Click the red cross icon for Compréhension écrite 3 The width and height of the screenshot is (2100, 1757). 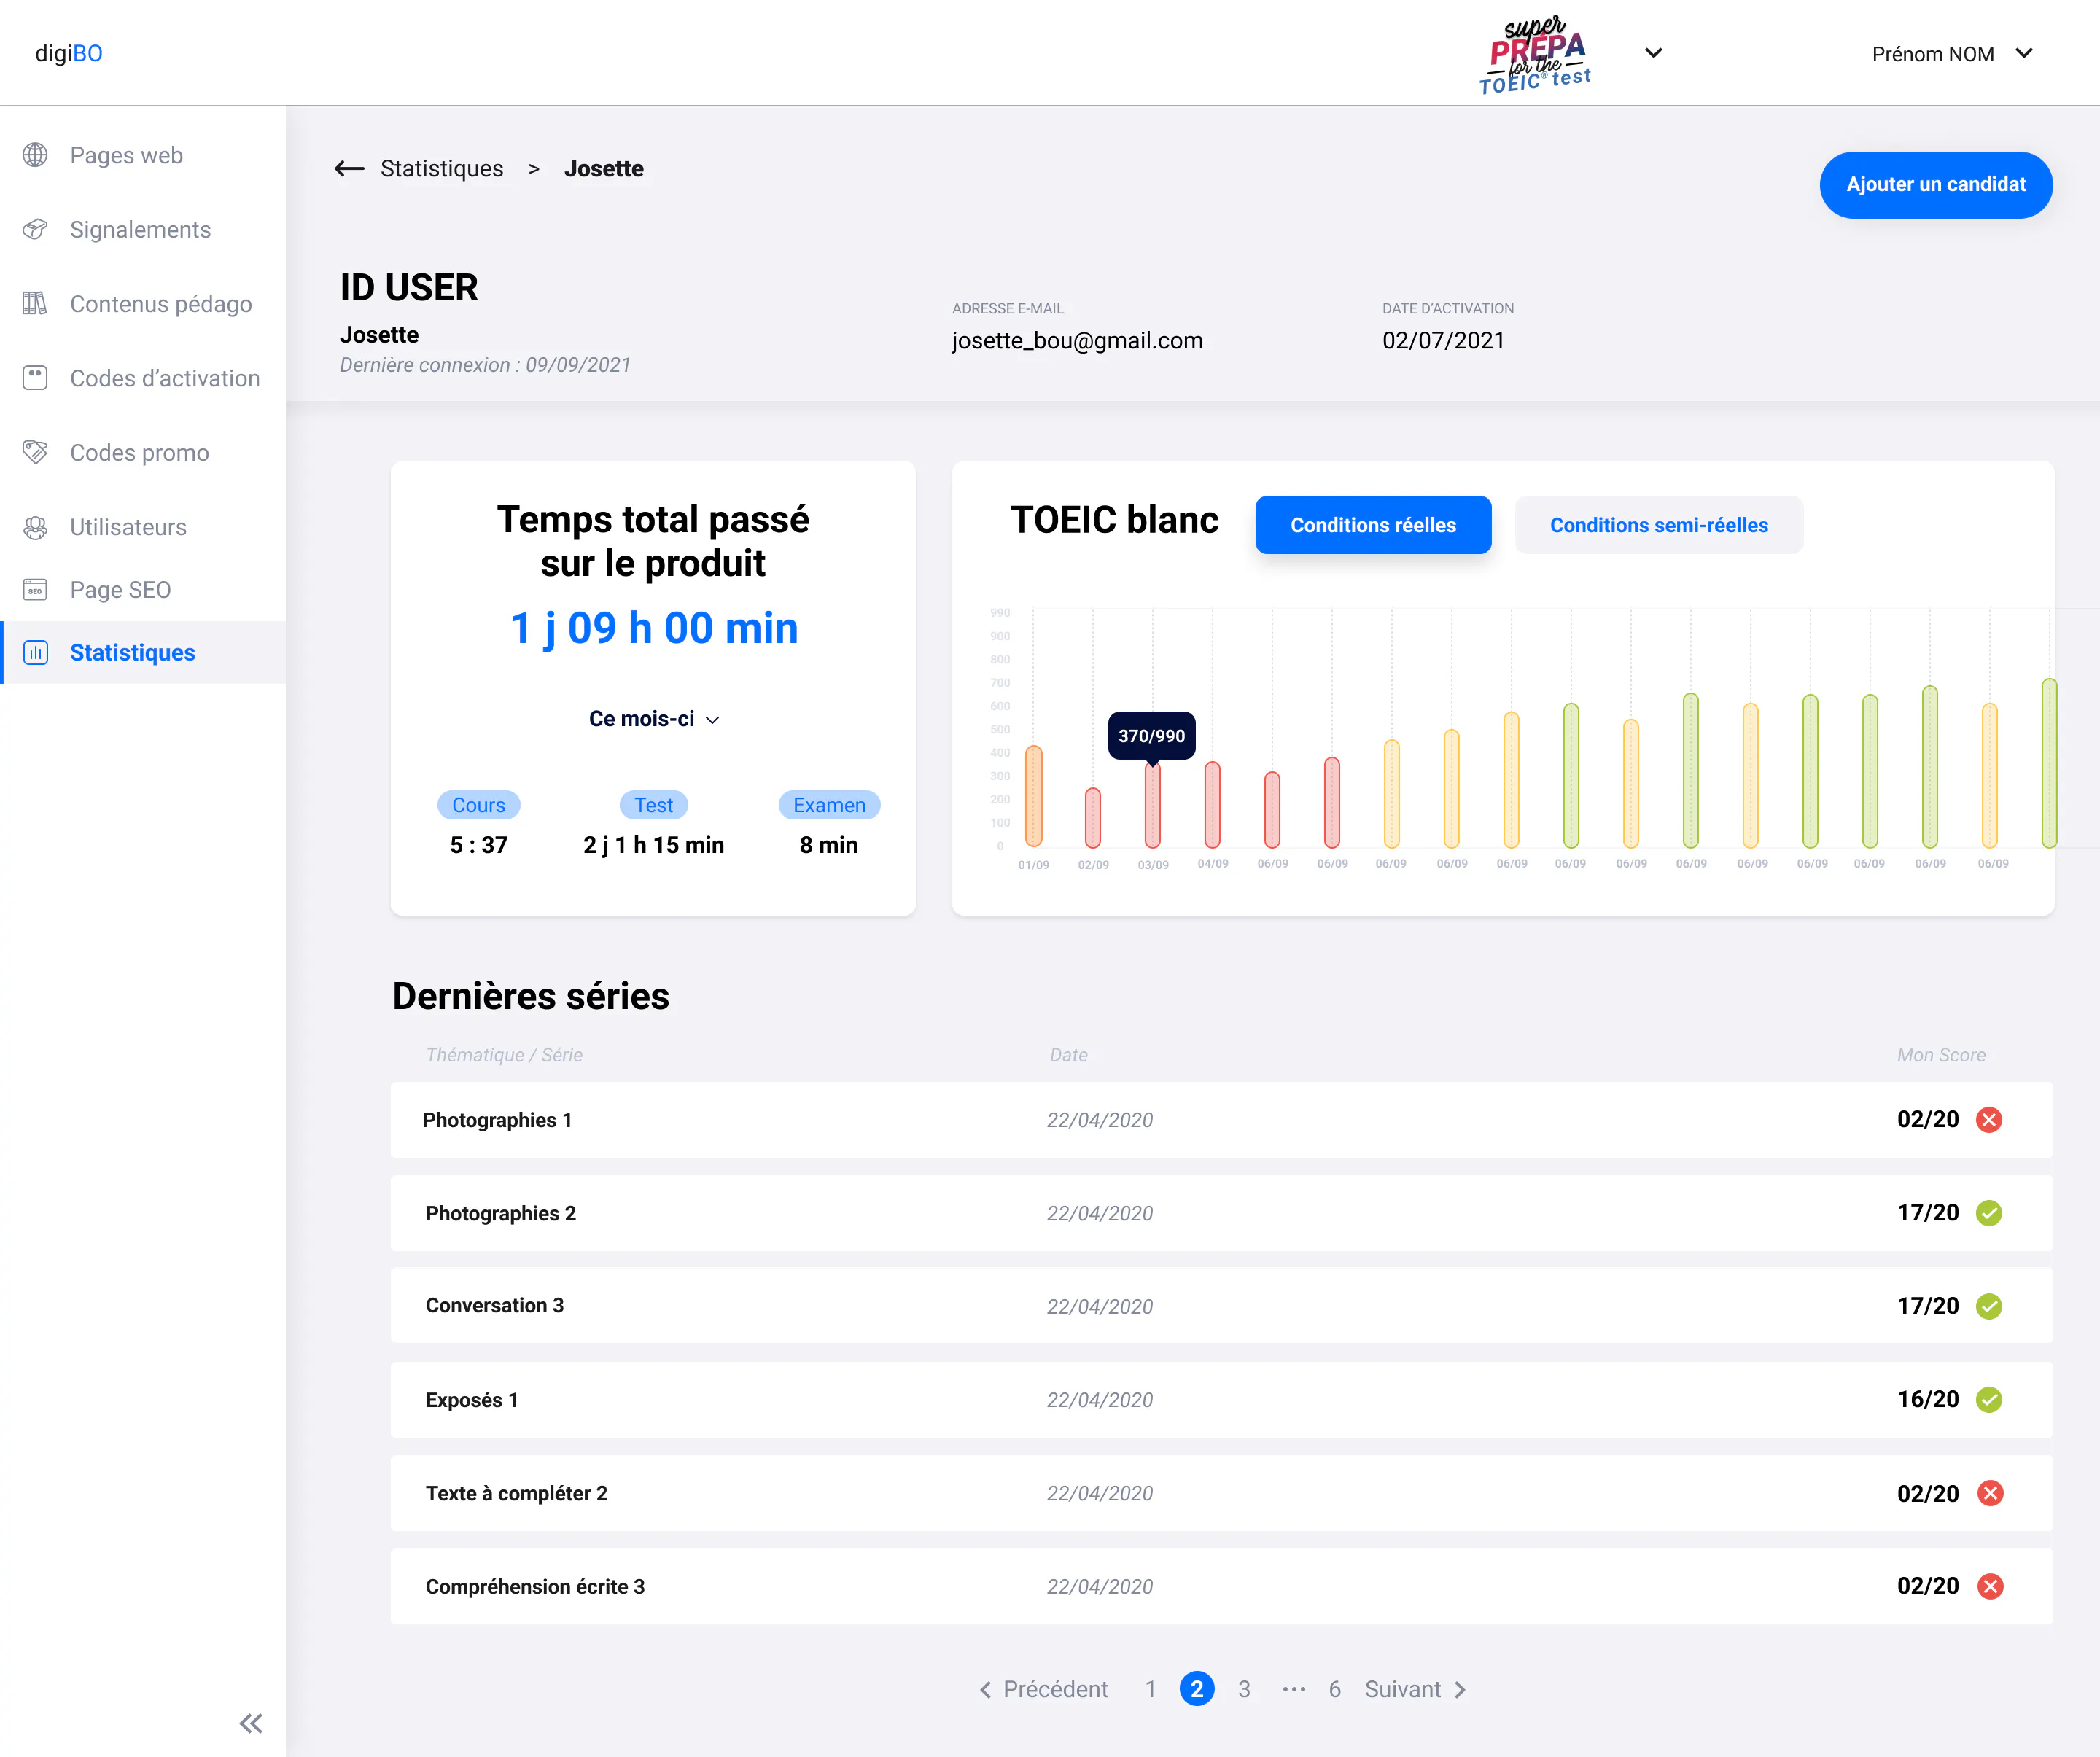tap(1990, 1586)
